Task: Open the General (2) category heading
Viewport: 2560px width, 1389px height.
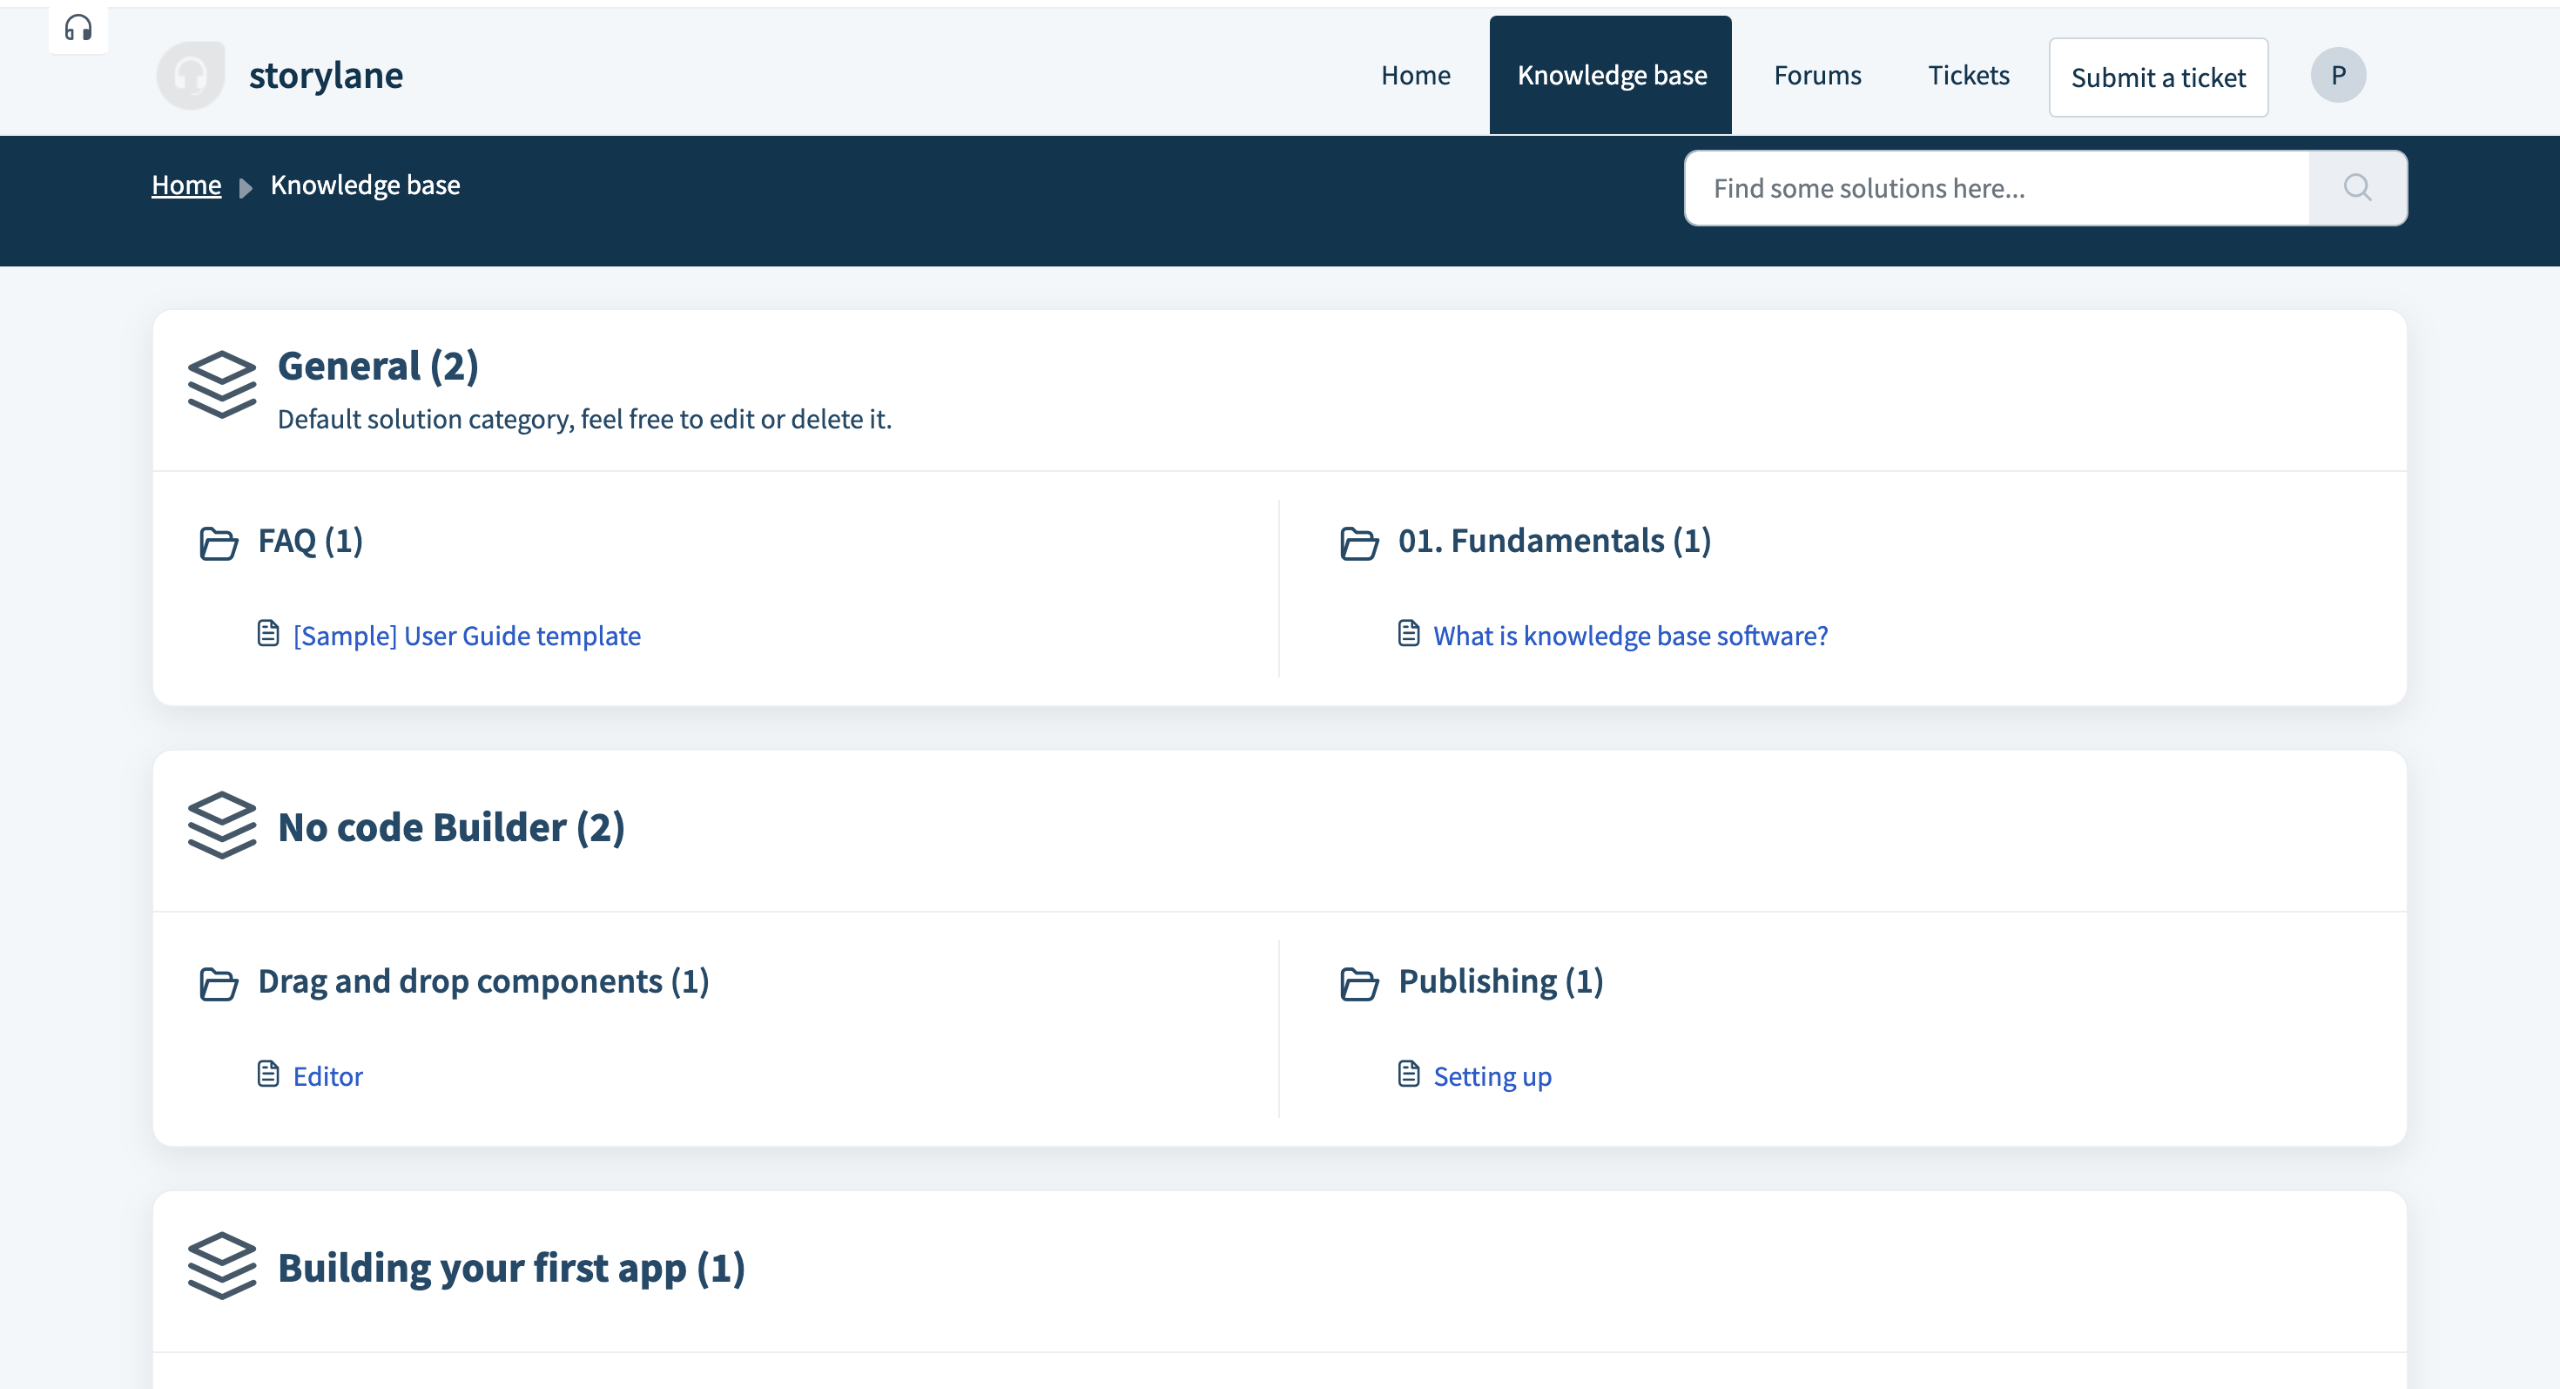Action: (378, 366)
